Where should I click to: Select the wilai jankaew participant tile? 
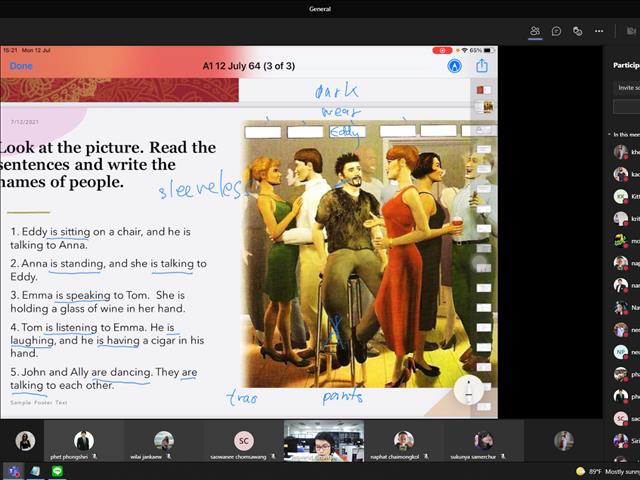[164, 442]
